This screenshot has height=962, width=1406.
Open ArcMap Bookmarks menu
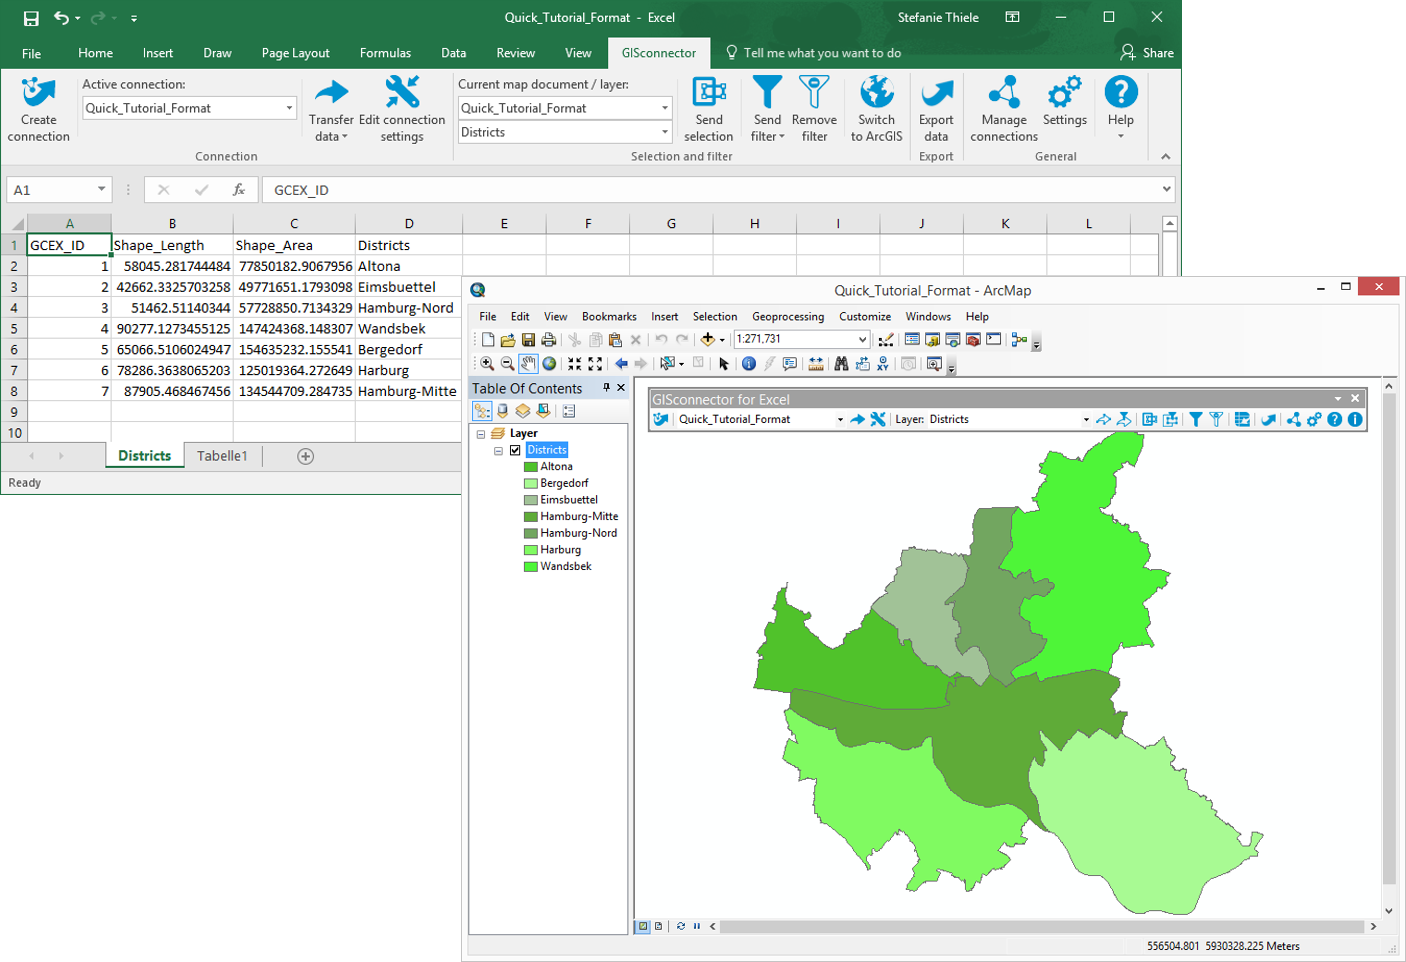click(x=609, y=316)
